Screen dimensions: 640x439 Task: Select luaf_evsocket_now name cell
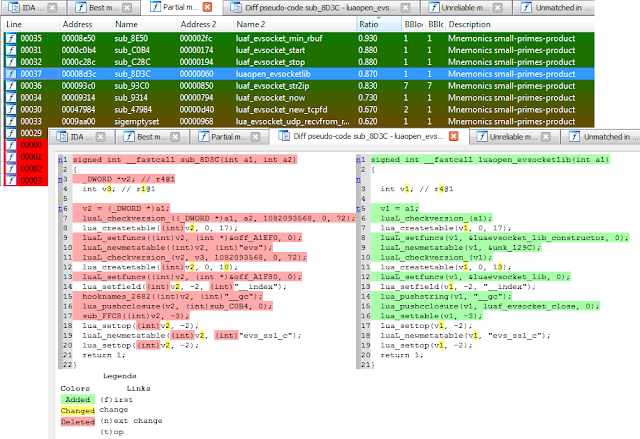pos(270,98)
